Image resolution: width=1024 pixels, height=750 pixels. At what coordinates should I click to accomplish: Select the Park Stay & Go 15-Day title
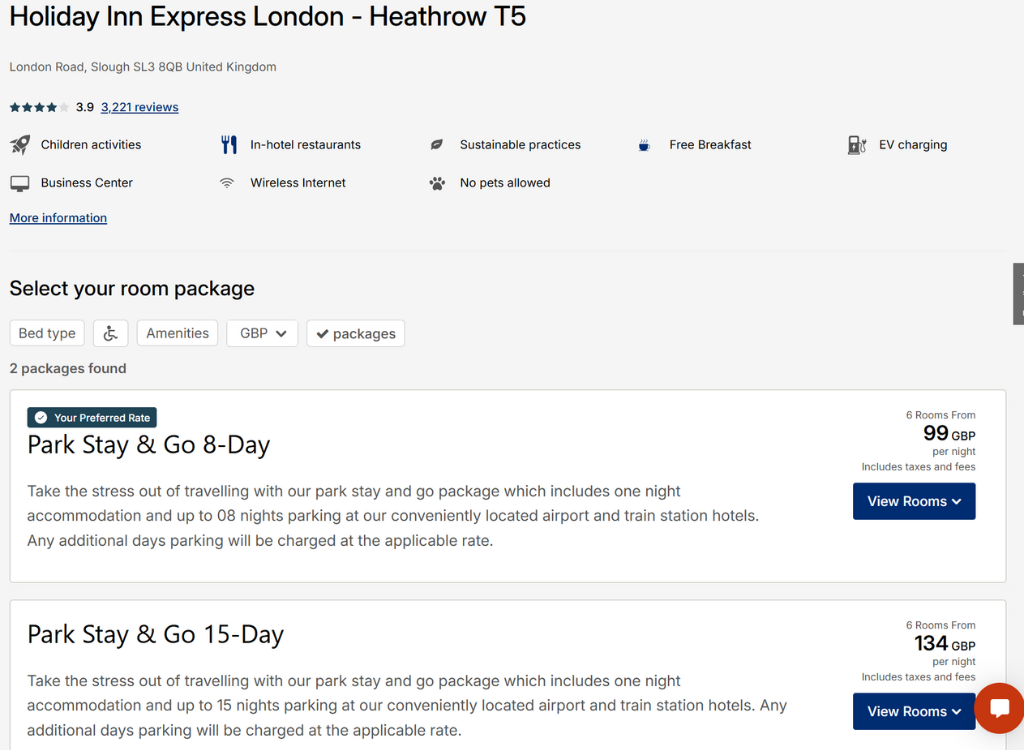pyautogui.click(x=155, y=635)
